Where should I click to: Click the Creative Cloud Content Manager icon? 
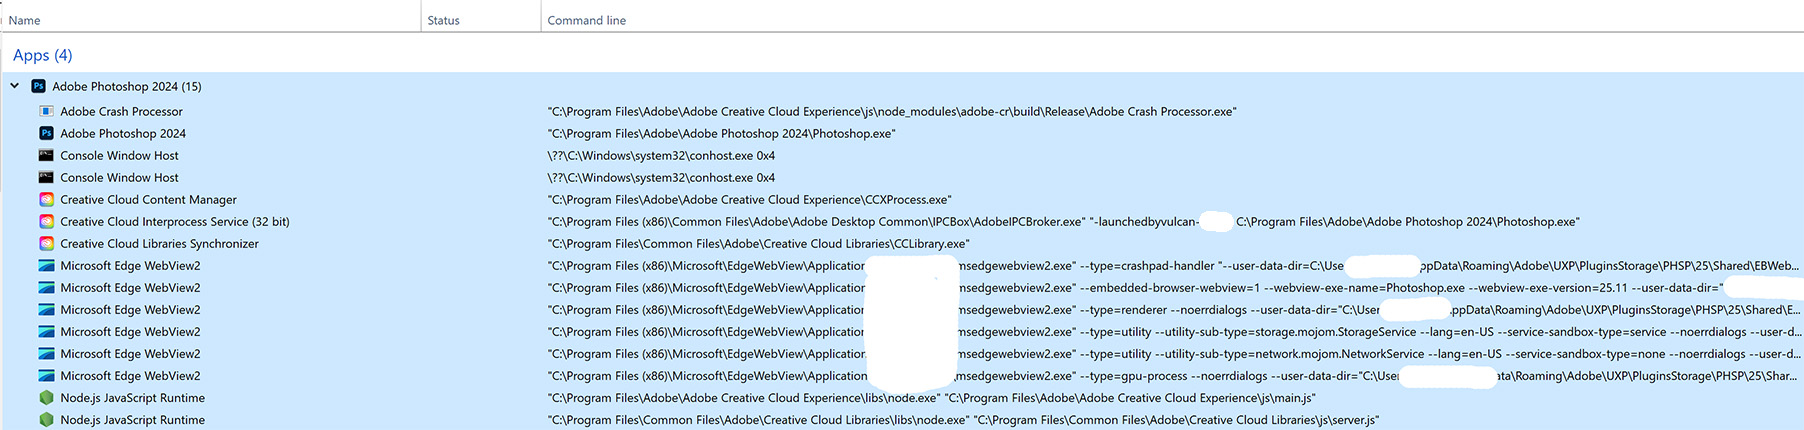(x=46, y=199)
